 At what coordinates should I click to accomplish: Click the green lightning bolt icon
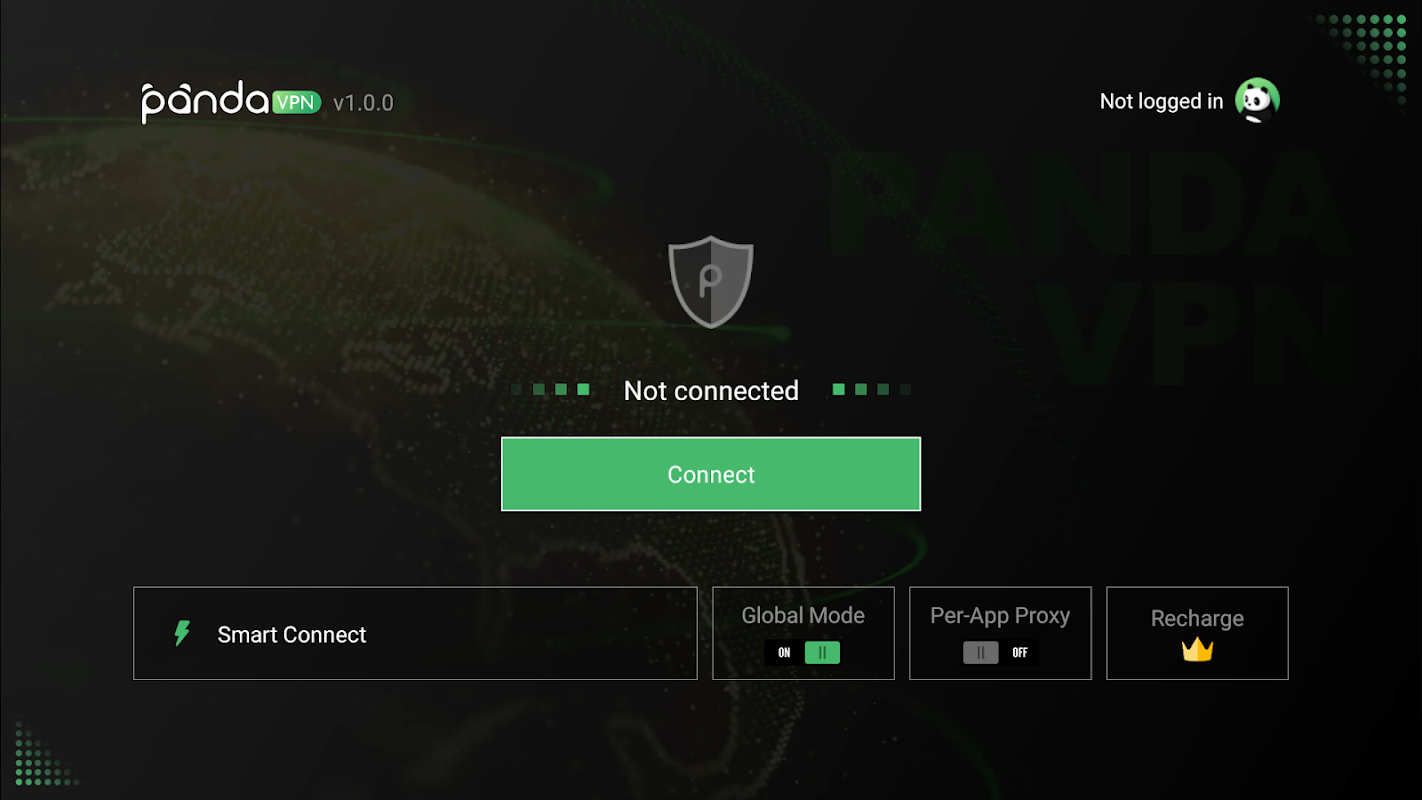click(x=182, y=633)
